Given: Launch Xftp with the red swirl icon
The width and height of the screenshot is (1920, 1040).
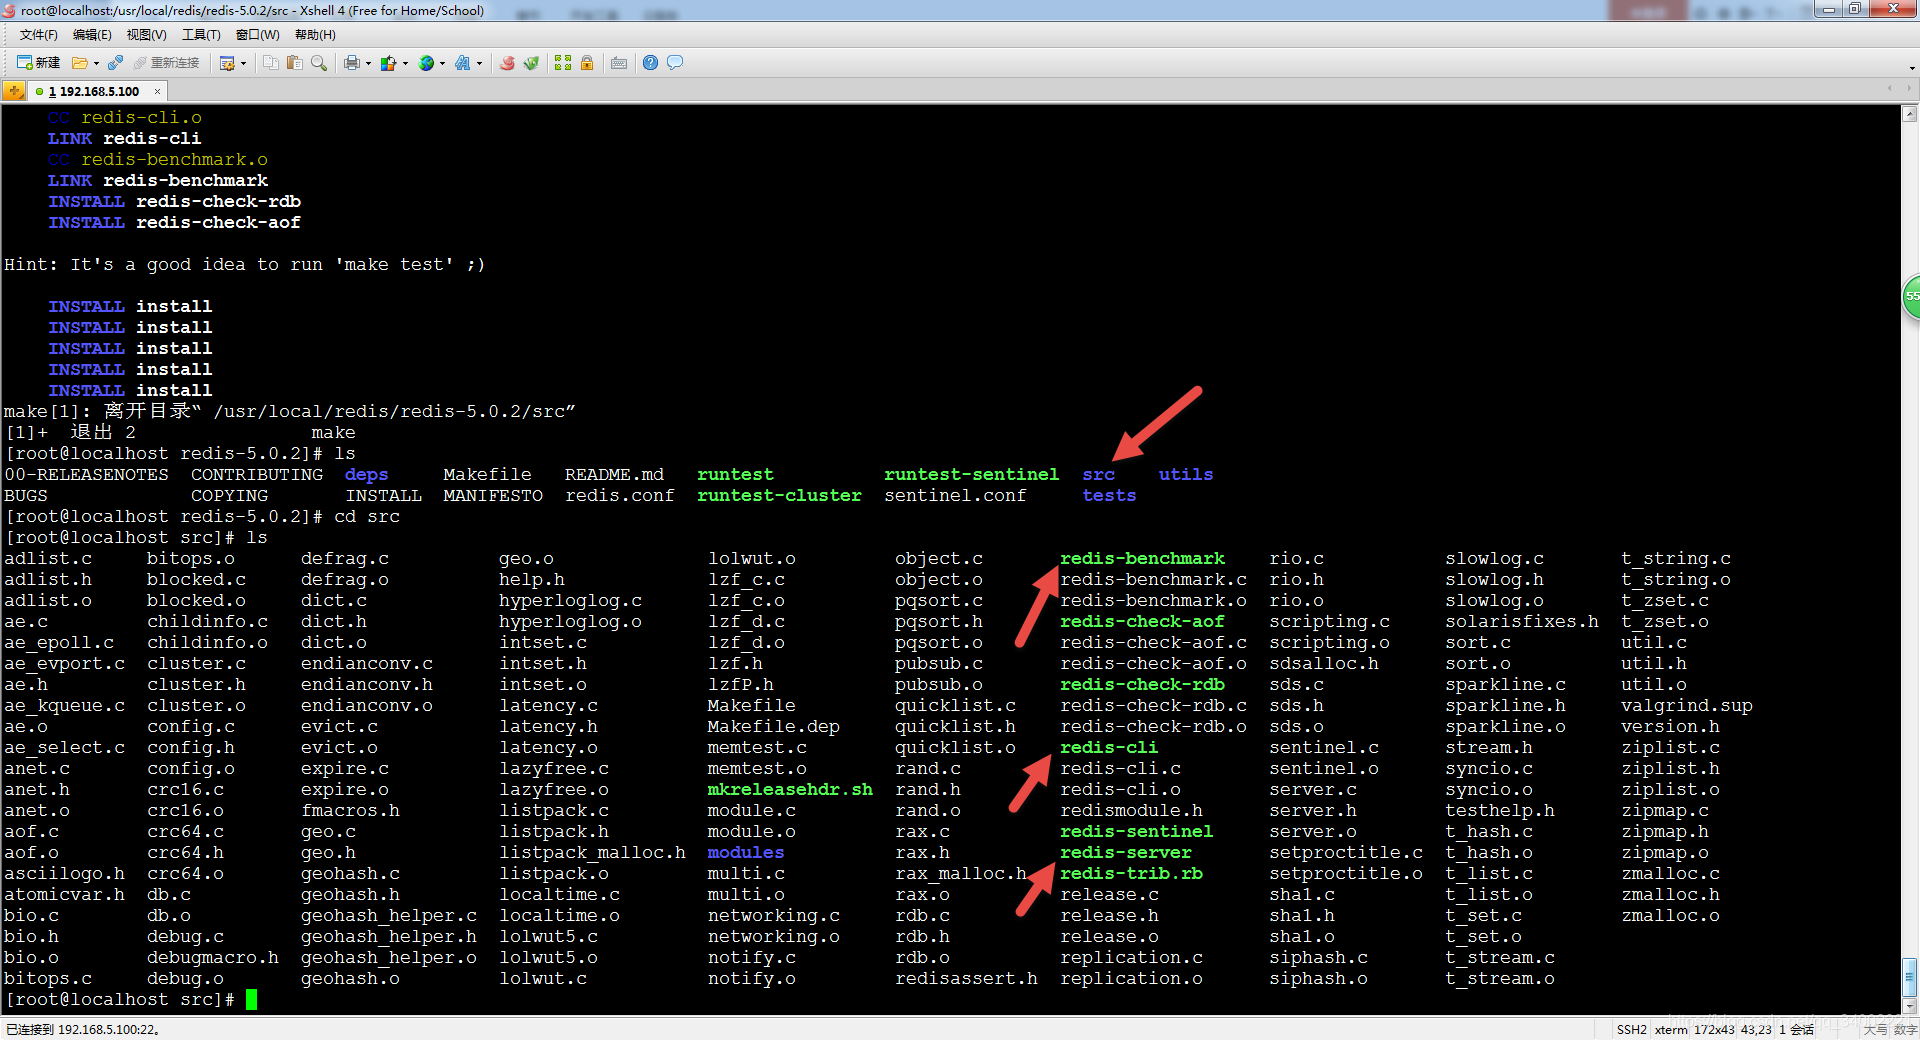Looking at the screenshot, I should [x=507, y=63].
